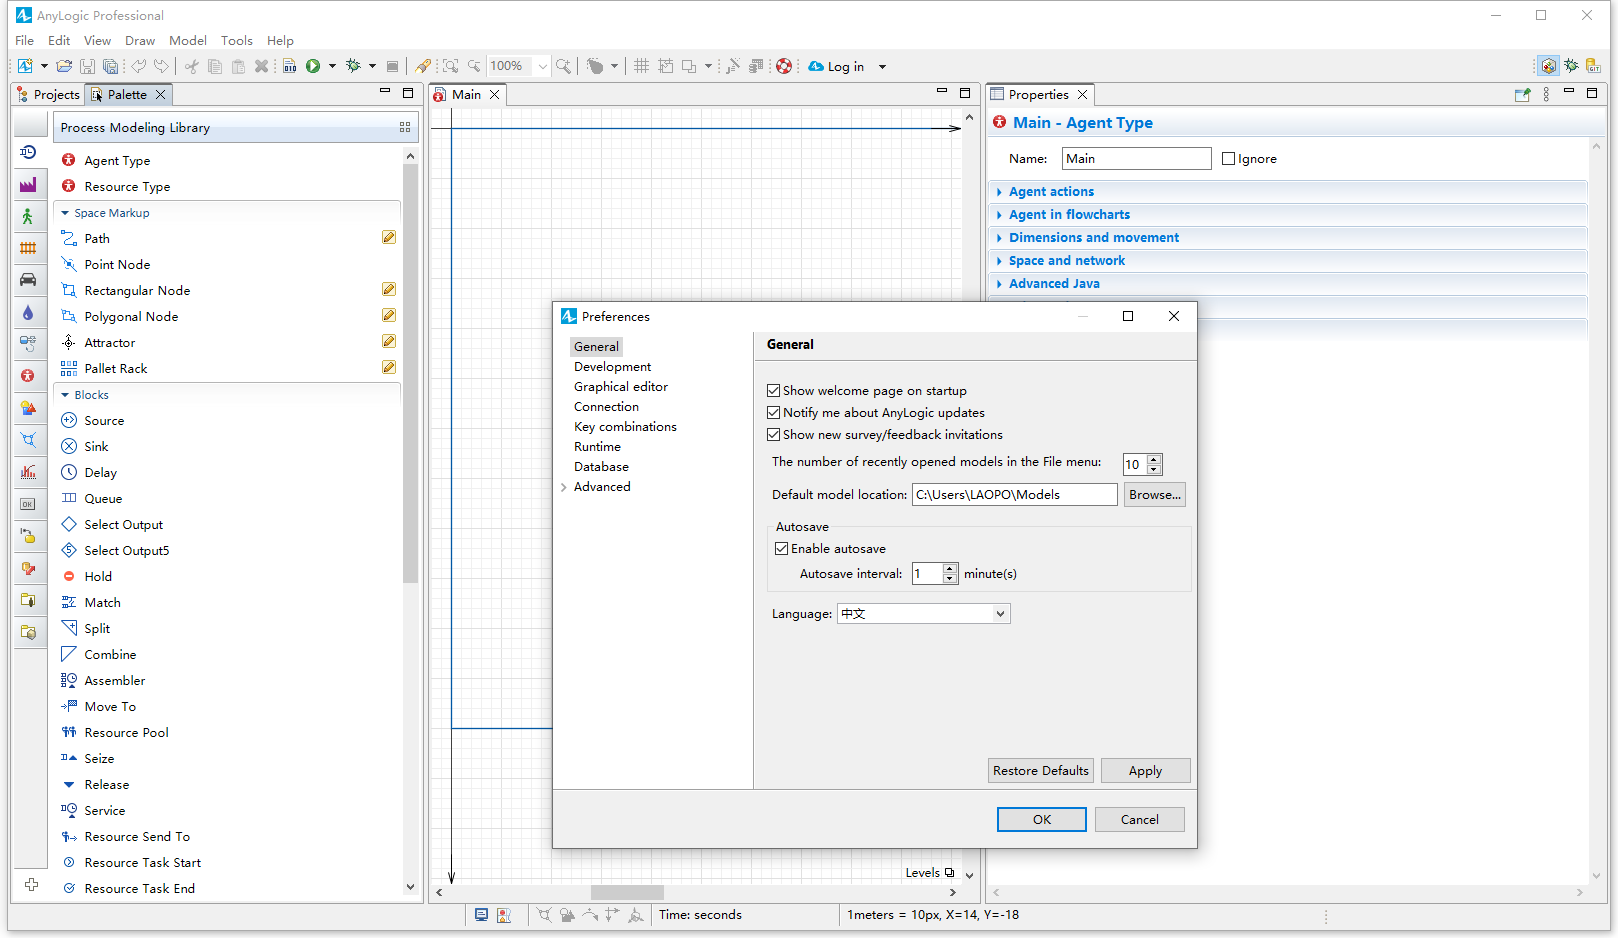
Task: Expand the Agent in flowcharts section
Action: (x=1069, y=214)
